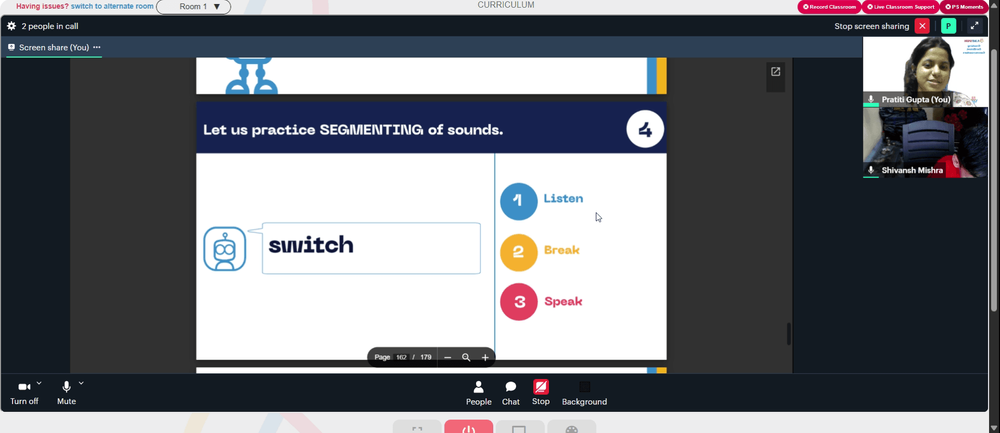Click the '2 people in call' text

point(50,26)
